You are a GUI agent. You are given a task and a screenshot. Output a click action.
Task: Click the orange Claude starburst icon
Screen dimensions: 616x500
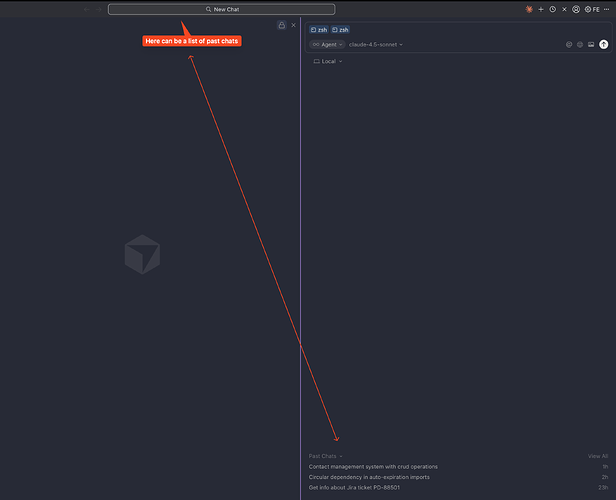[529, 9]
